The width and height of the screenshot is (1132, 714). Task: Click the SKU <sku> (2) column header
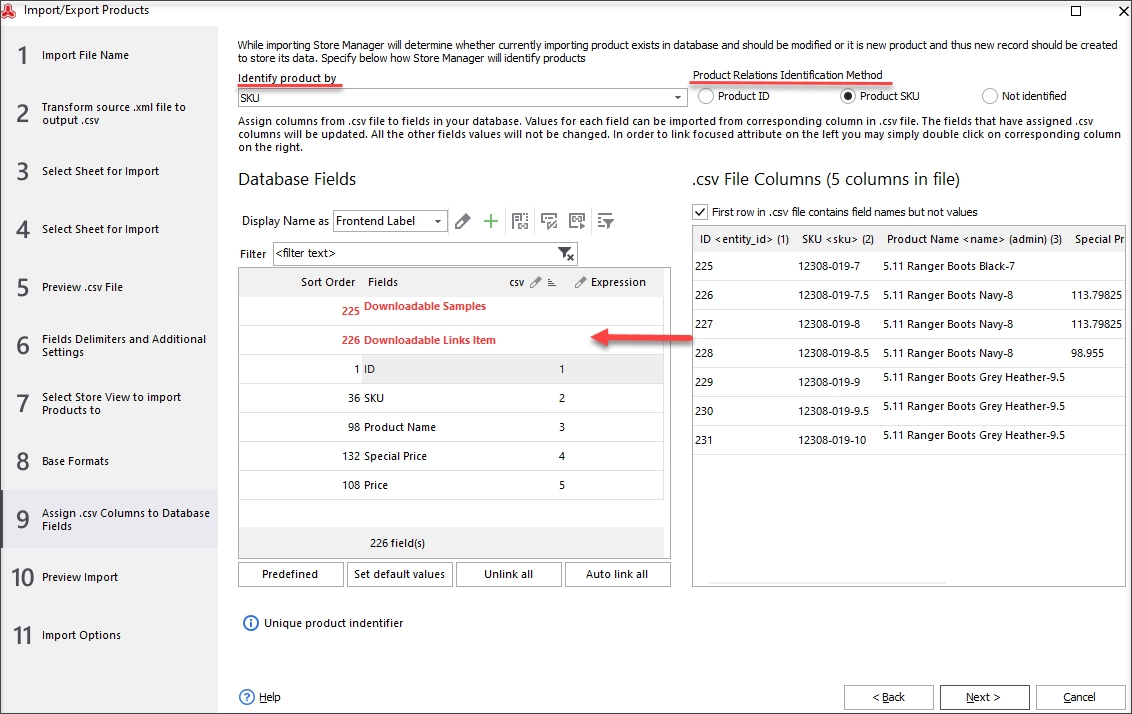tap(837, 239)
